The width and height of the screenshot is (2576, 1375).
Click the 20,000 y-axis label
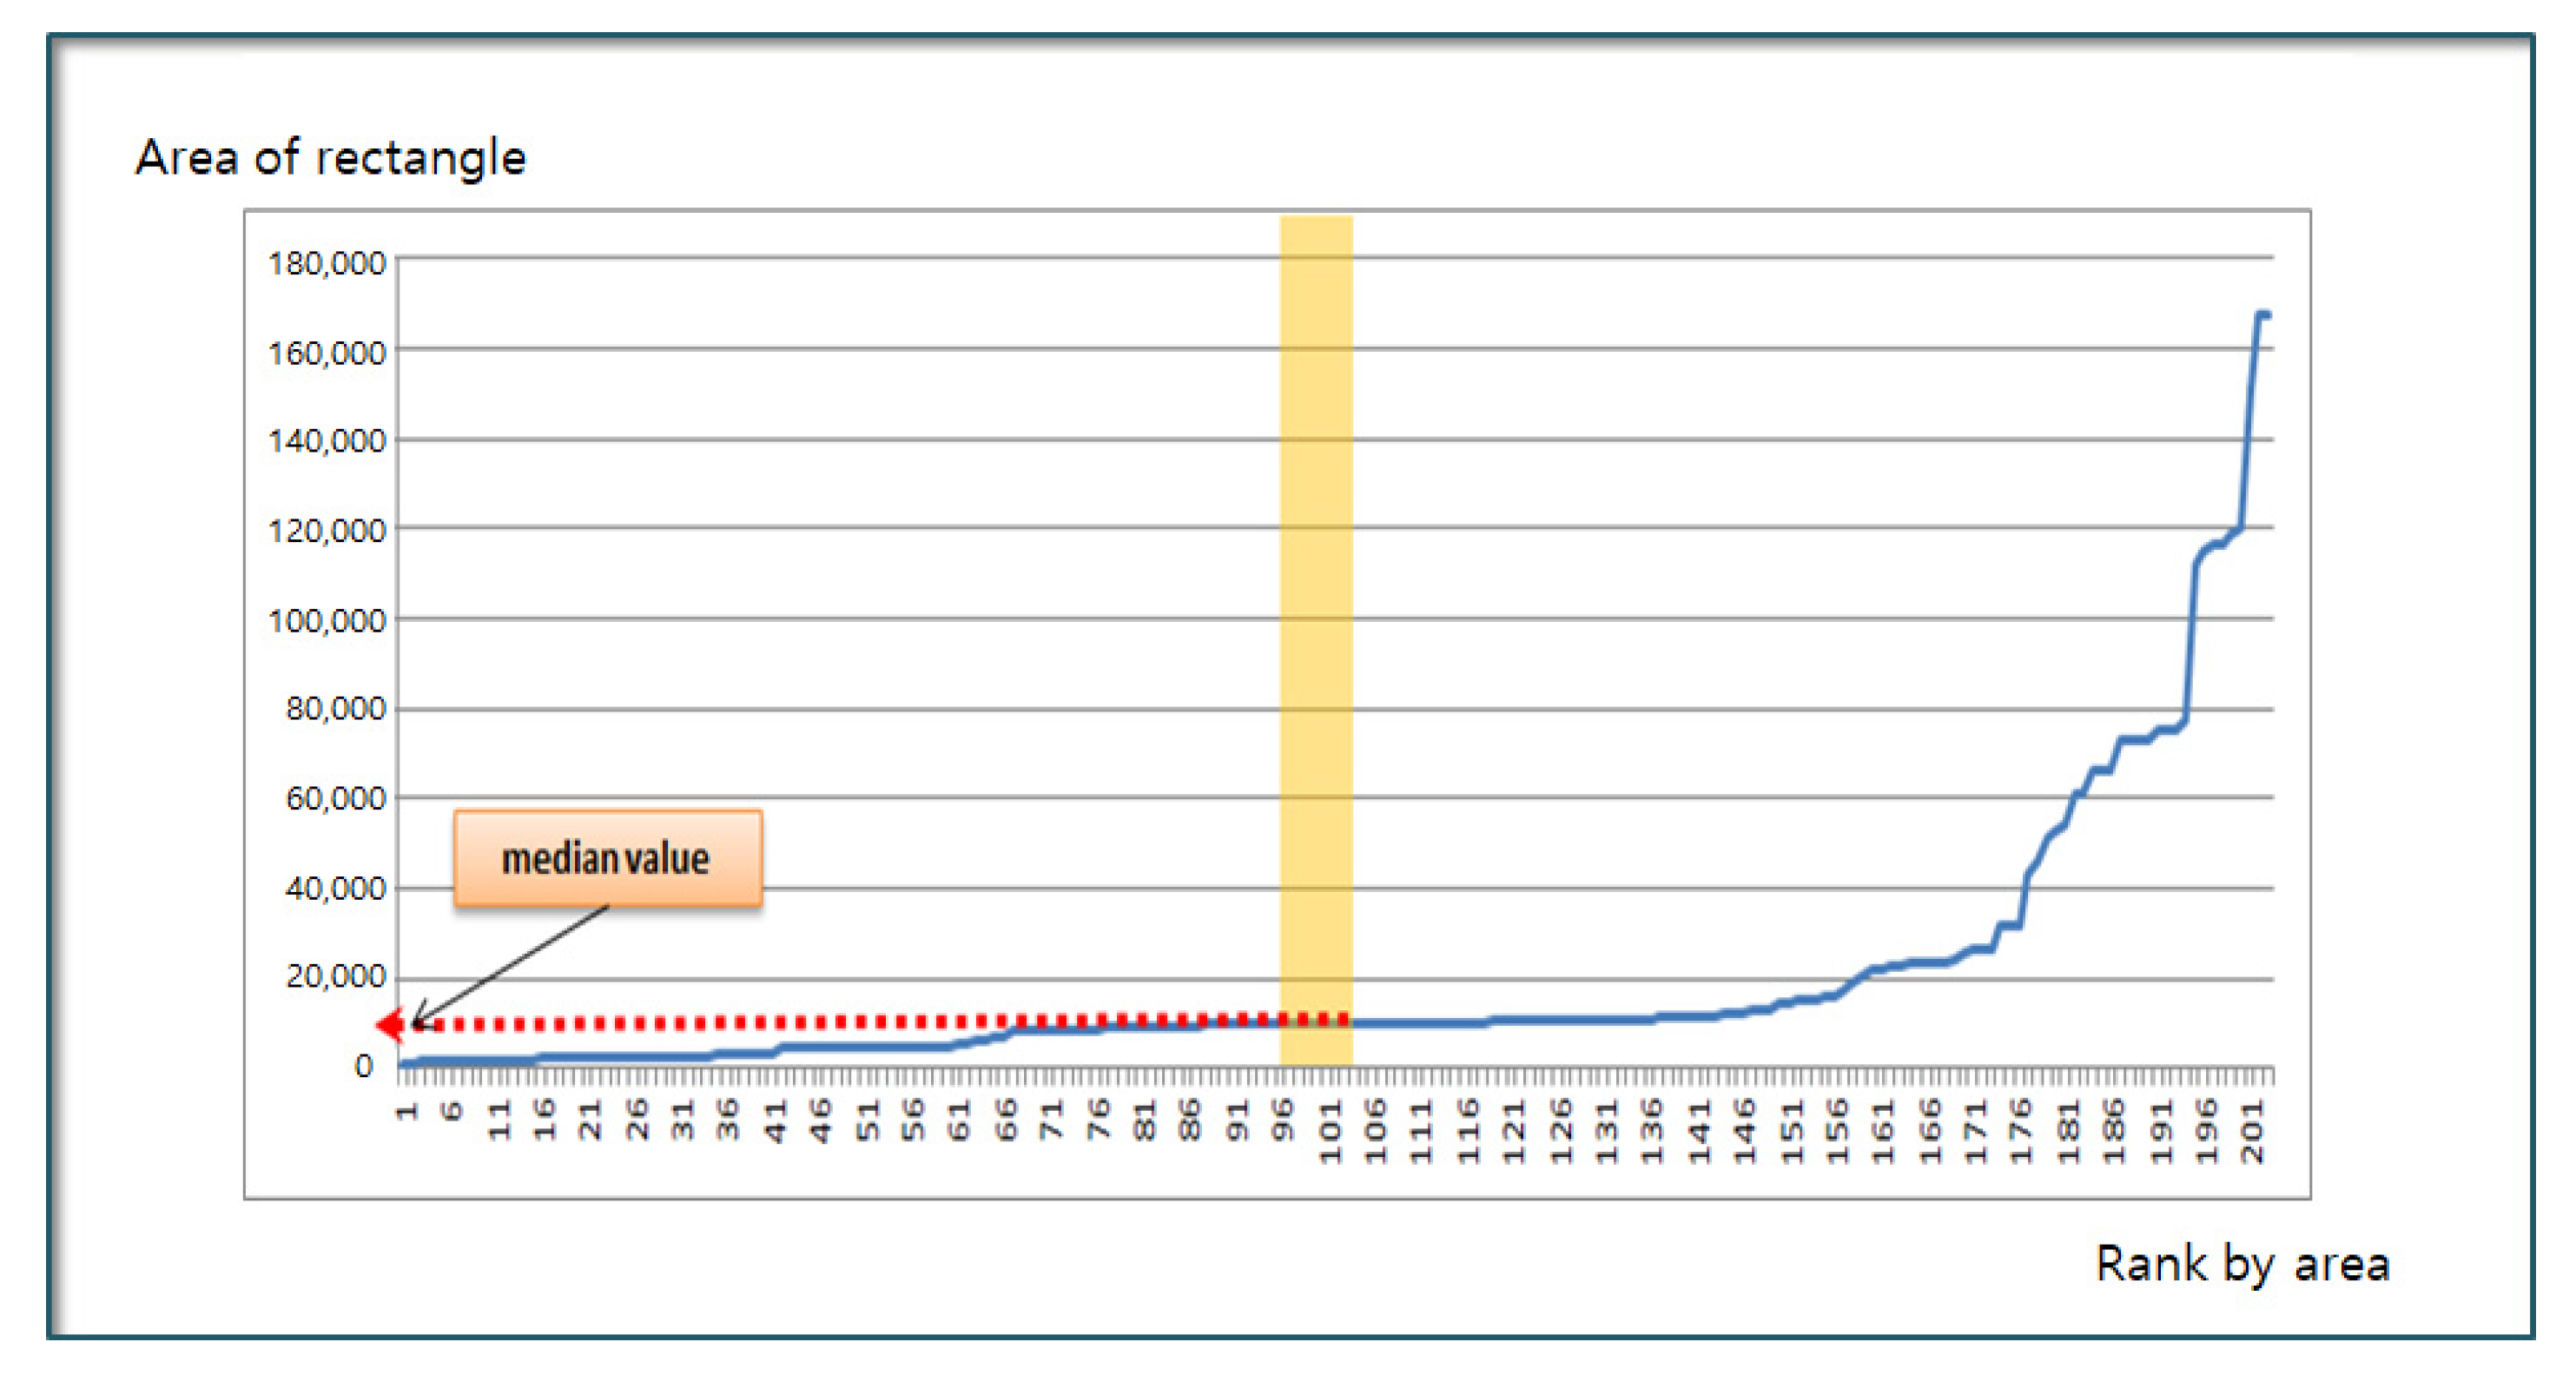(x=335, y=976)
